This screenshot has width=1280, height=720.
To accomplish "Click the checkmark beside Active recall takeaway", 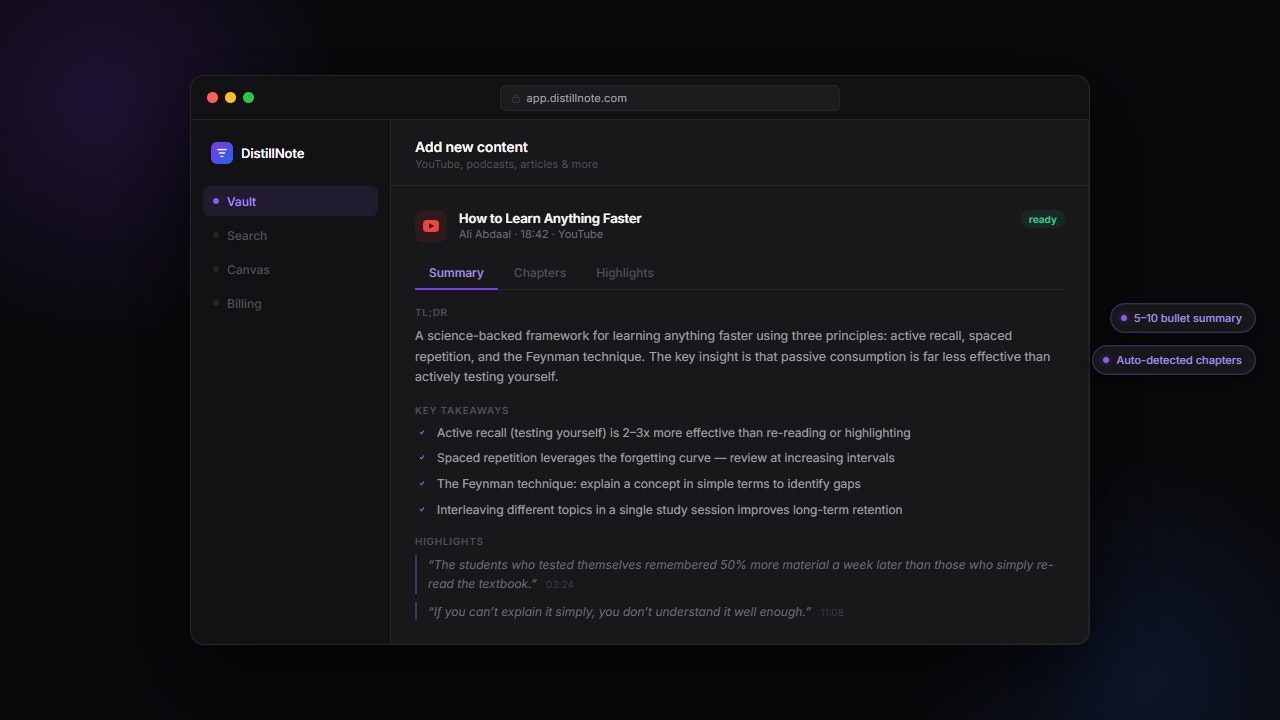I will (422, 433).
